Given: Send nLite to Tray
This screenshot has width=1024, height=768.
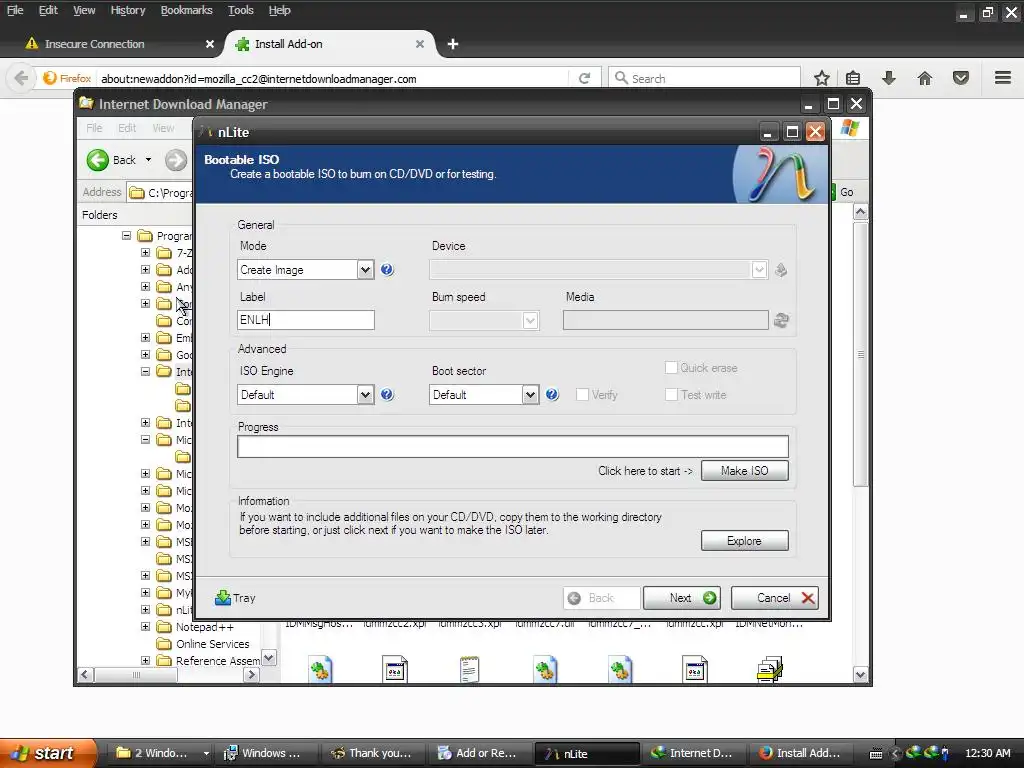Looking at the screenshot, I should [235, 598].
